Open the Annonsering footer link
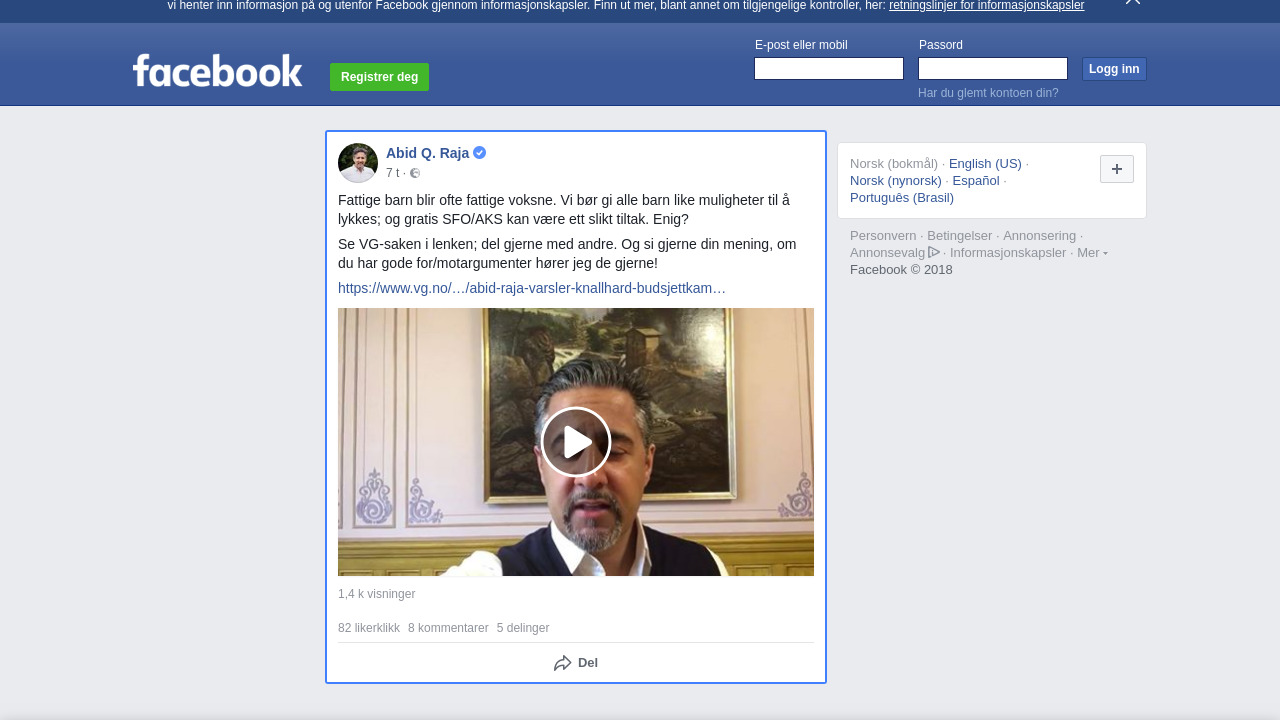The image size is (1280, 720). [x=1040, y=236]
